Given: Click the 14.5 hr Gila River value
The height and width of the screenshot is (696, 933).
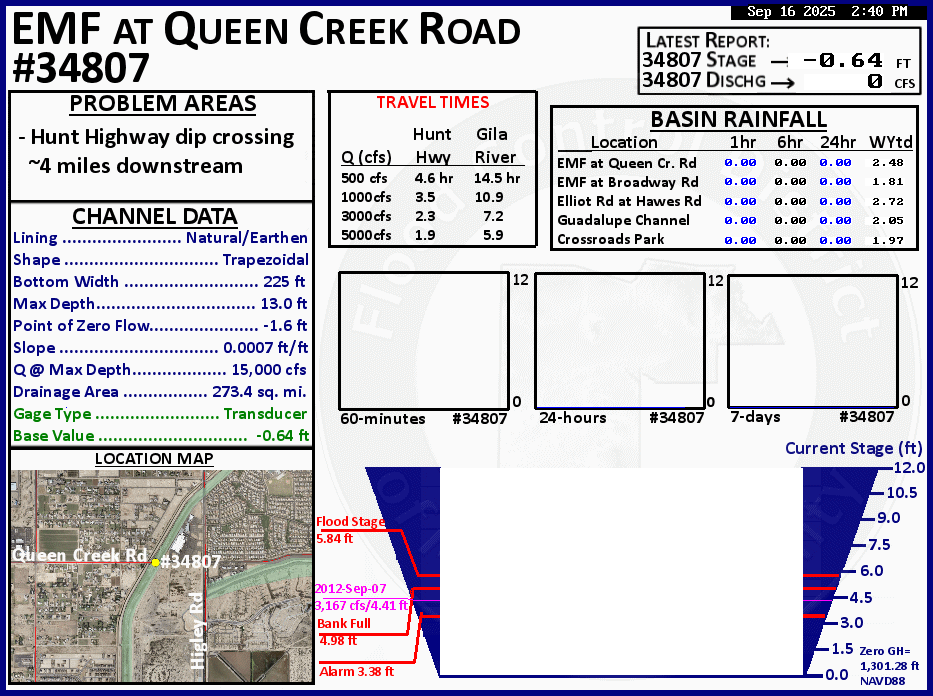Looking at the screenshot, I should coord(497,178).
